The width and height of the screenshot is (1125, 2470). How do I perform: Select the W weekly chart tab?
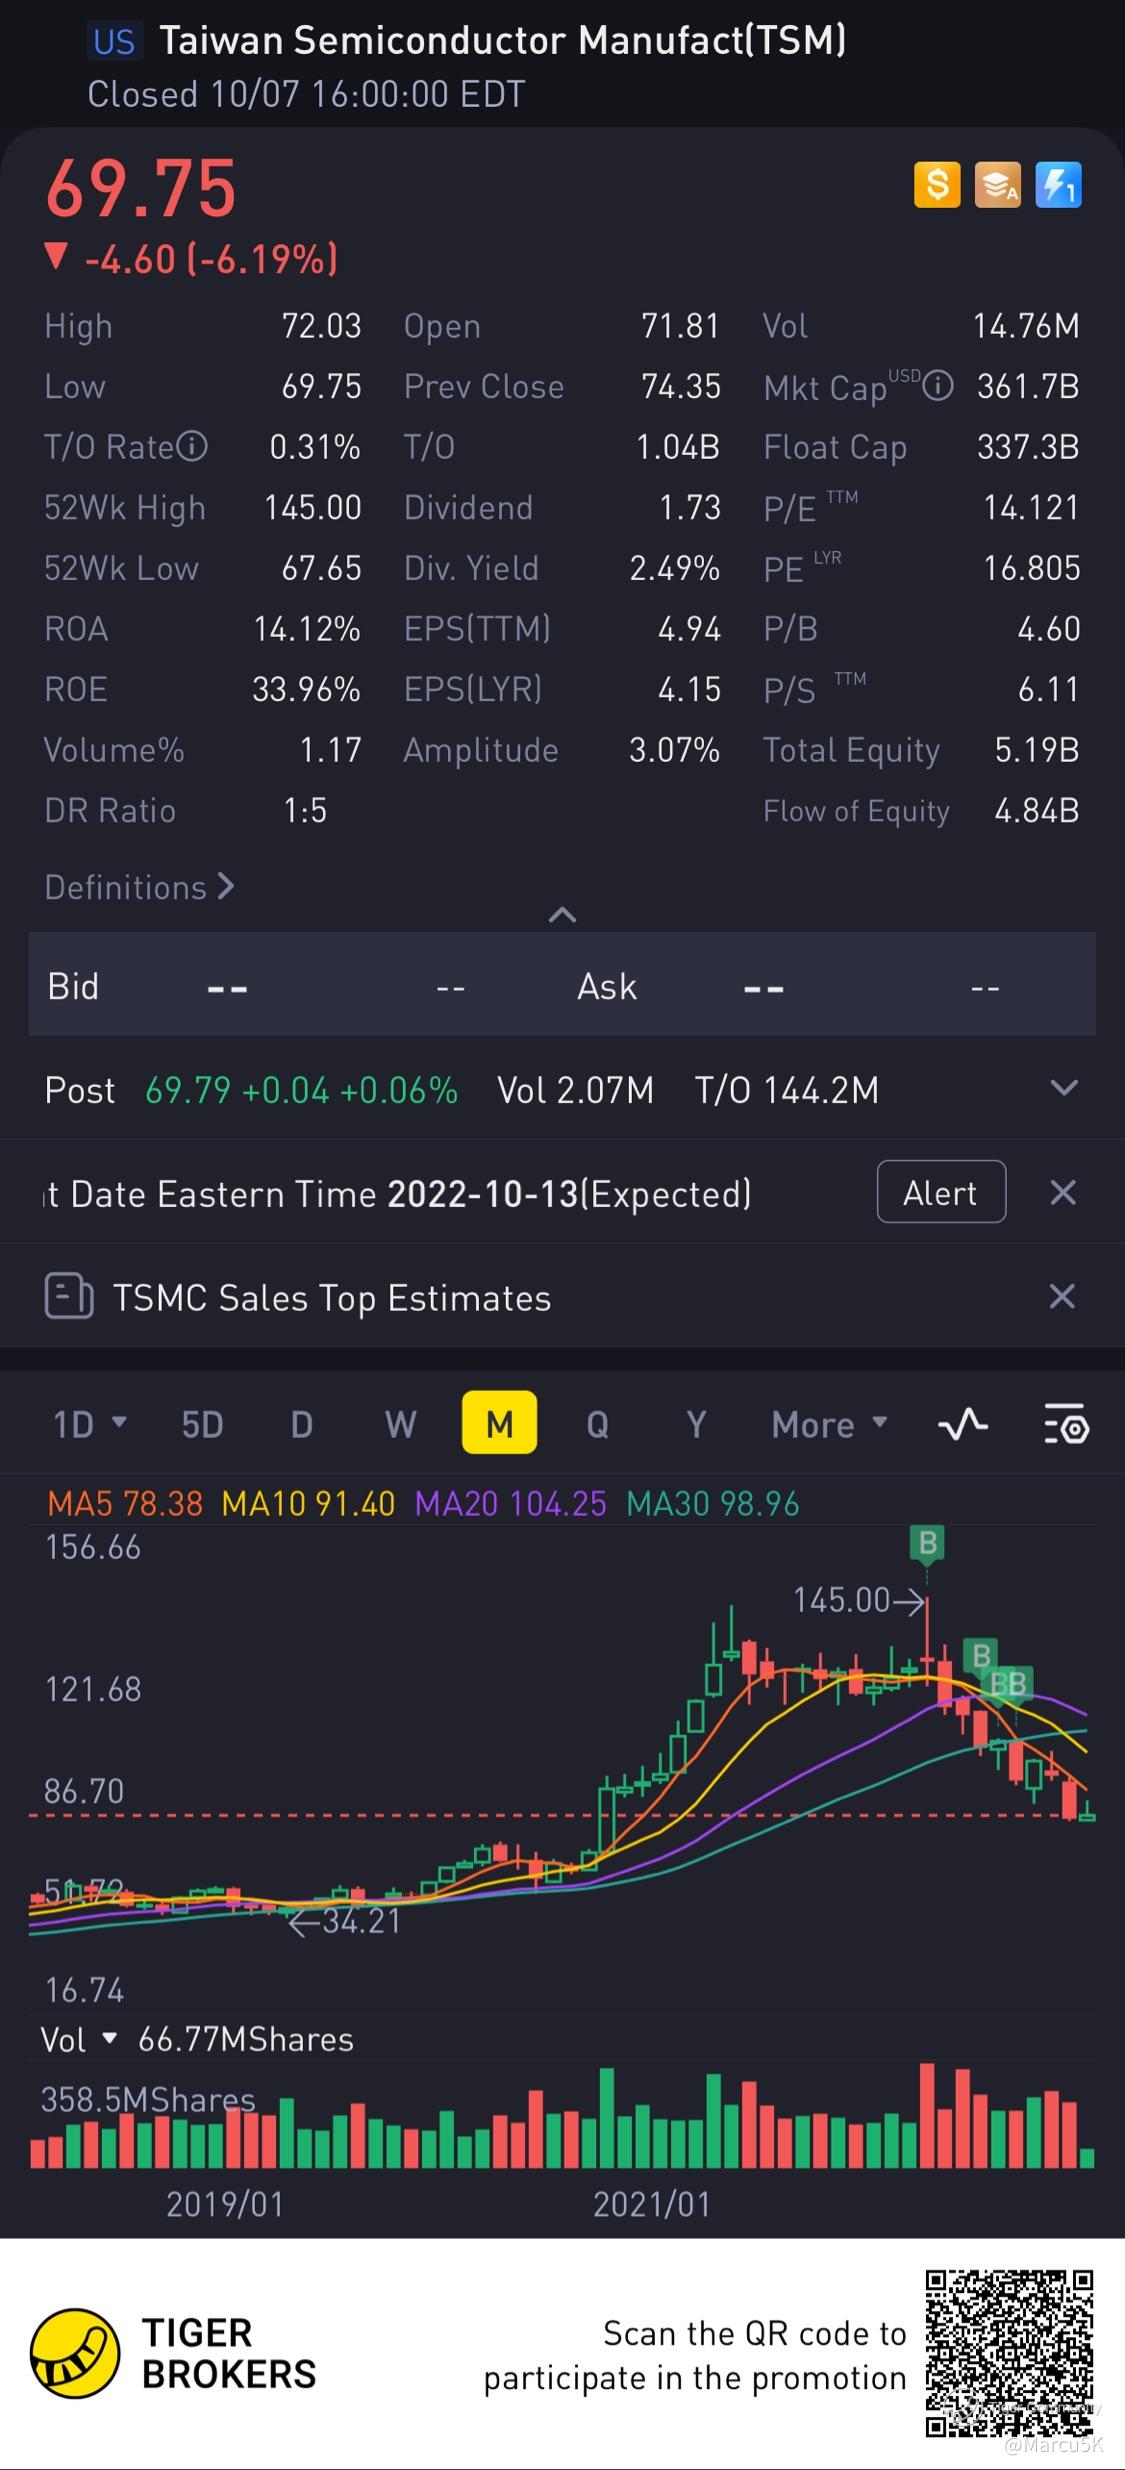click(400, 1424)
